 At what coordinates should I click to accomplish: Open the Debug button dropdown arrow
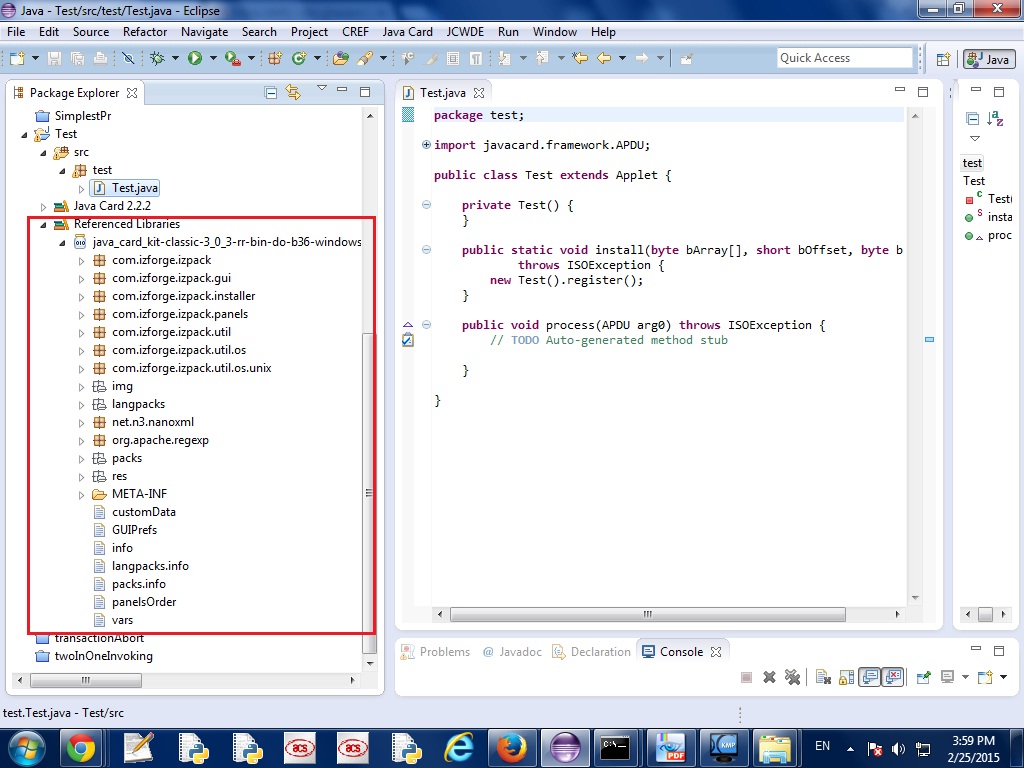174,58
